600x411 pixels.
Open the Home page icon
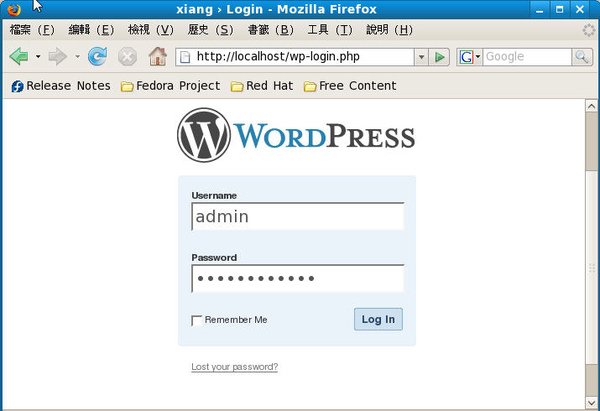pos(158,57)
